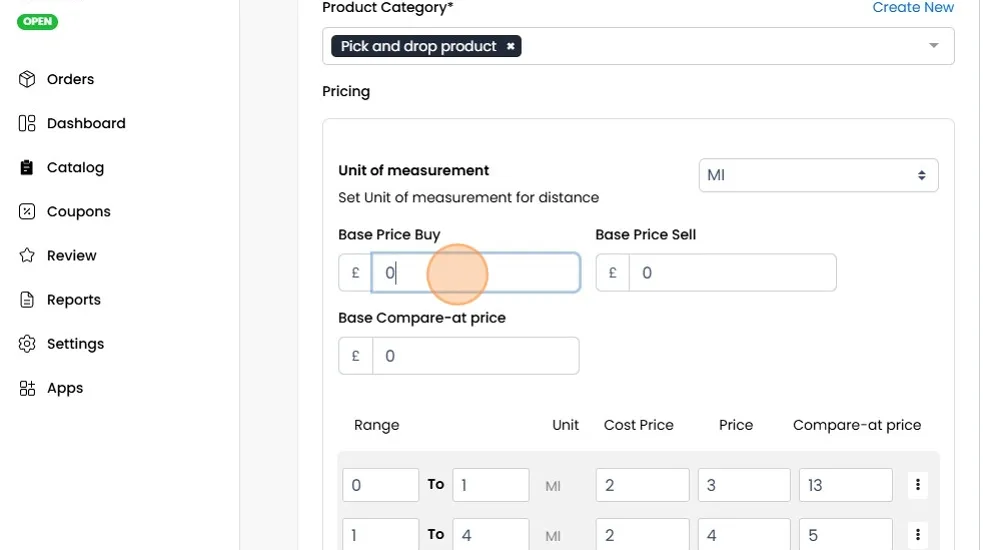This screenshot has height=550, width=983.
Task: Click the Range column header
Action: (376, 425)
